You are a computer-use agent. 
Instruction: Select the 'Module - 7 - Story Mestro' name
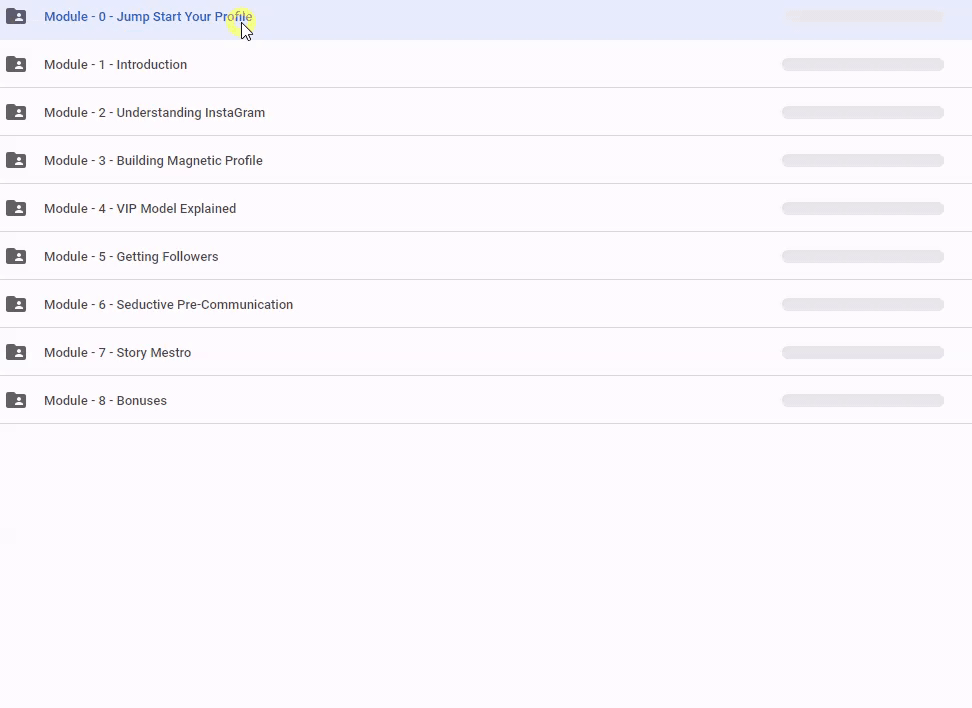click(x=117, y=353)
